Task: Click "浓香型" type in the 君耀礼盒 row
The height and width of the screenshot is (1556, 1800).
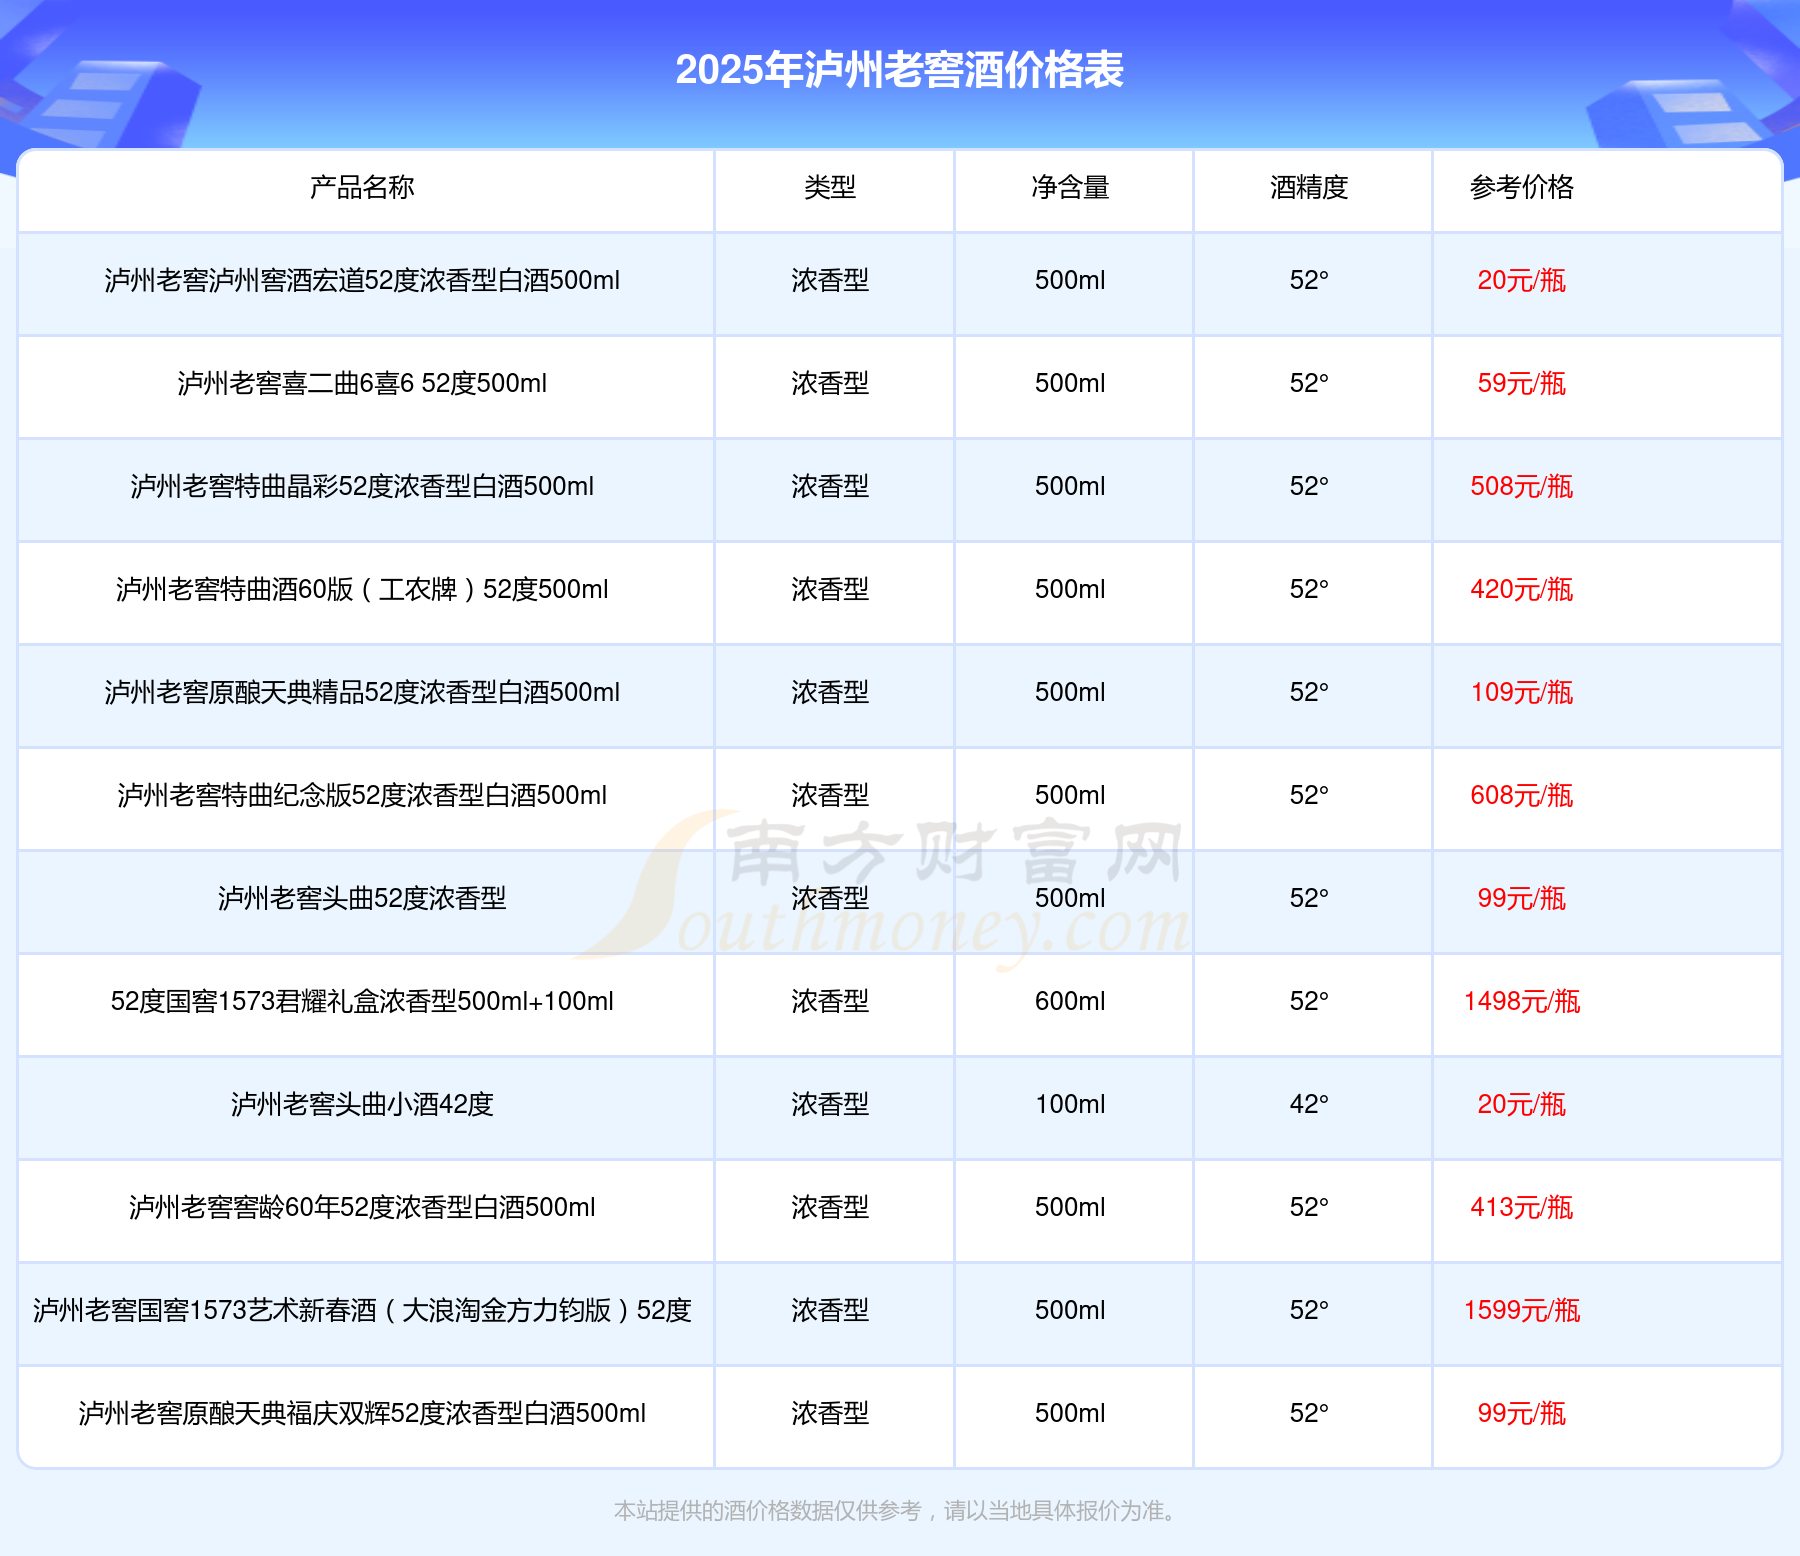Action: tap(830, 1002)
